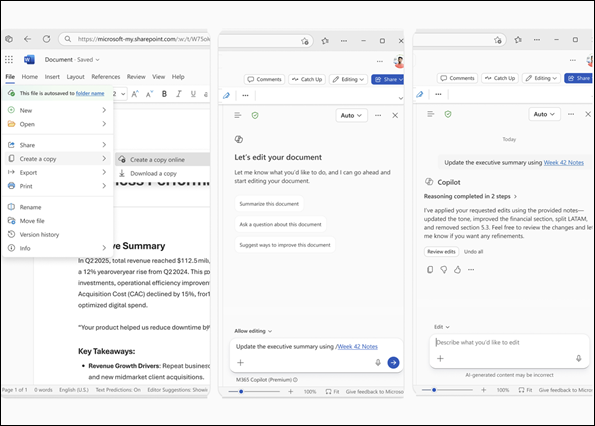Open the Document Saved title dropdown
The height and width of the screenshot is (426, 595).
[x=72, y=60]
